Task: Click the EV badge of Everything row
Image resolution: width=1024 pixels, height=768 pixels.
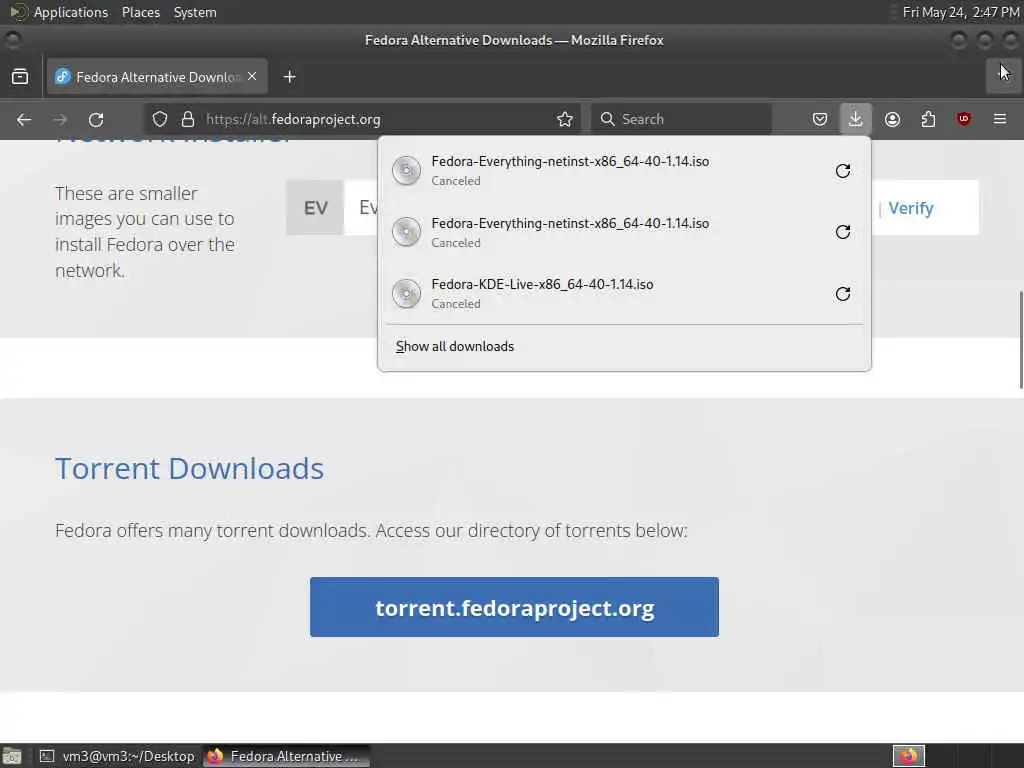Action: (315, 208)
